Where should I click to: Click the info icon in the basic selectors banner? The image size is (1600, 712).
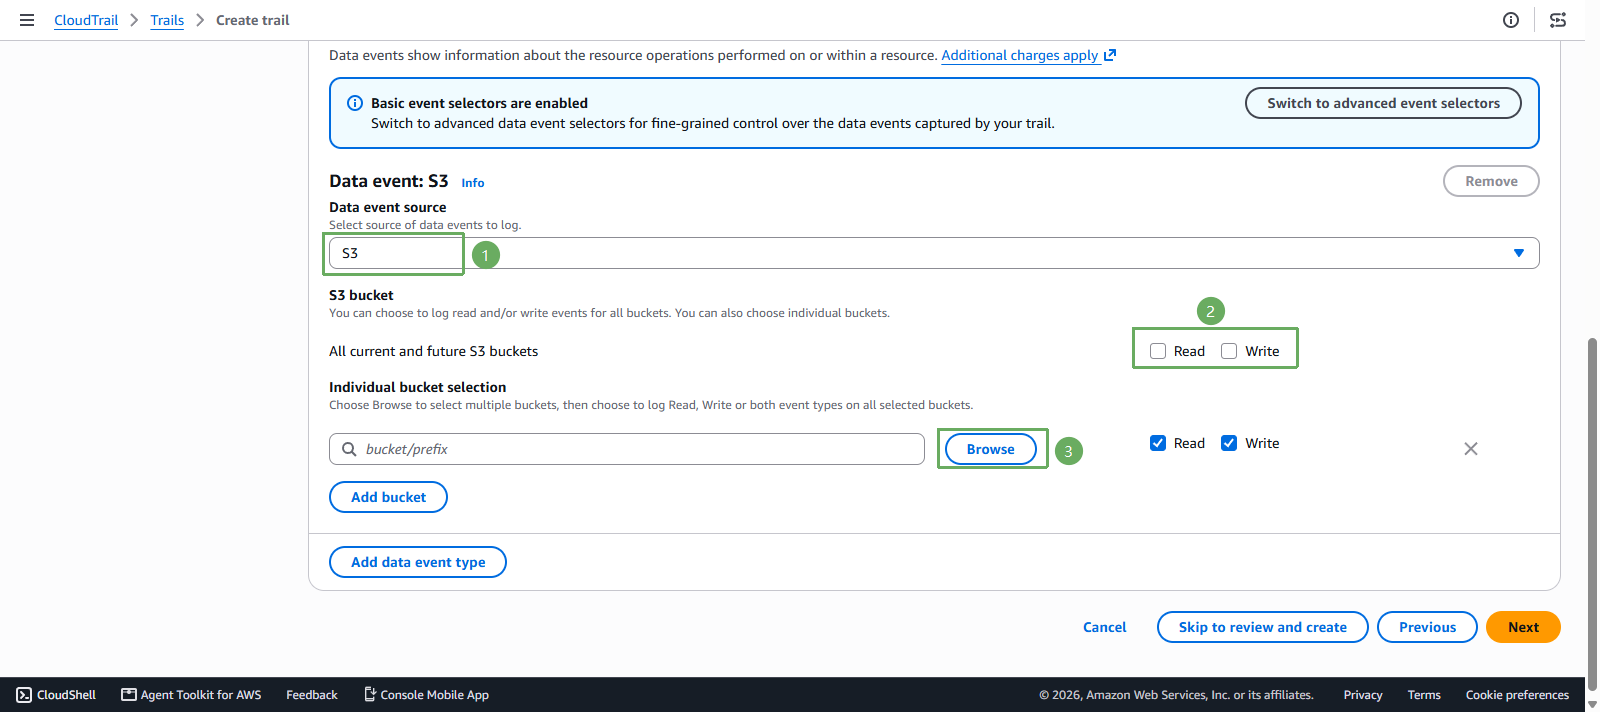tap(355, 103)
